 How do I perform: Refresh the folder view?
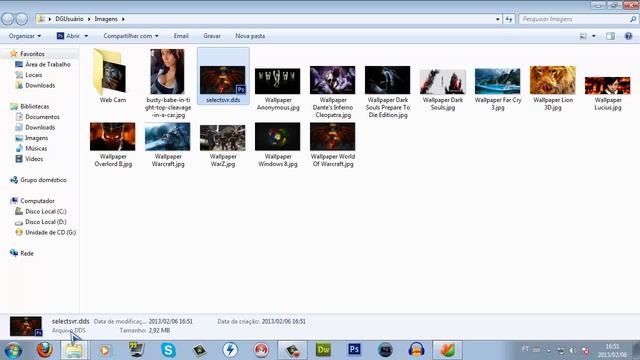pyautogui.click(x=509, y=19)
